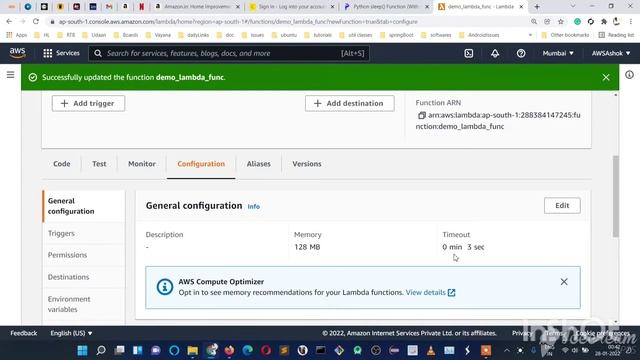Open the Reading list

pyautogui.click(x=616, y=35)
